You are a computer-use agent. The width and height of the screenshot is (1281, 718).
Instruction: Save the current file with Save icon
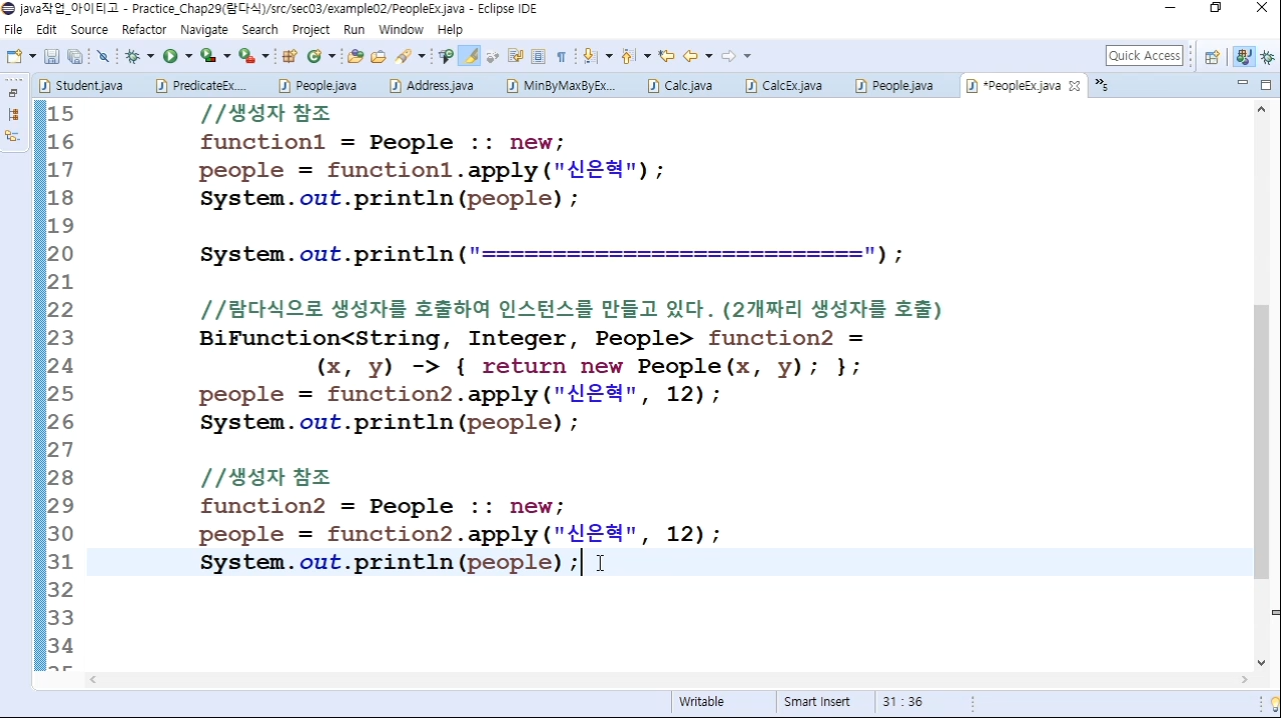[52, 56]
